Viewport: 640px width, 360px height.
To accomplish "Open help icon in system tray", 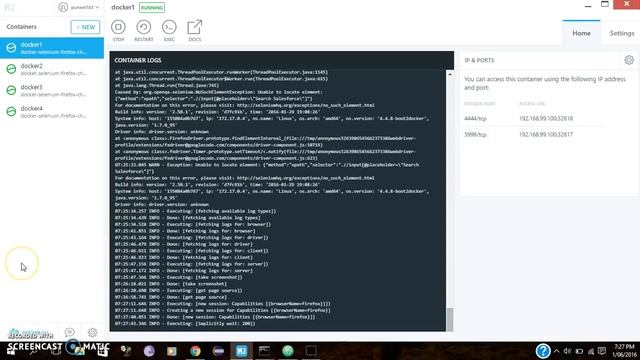I will click(542, 351).
